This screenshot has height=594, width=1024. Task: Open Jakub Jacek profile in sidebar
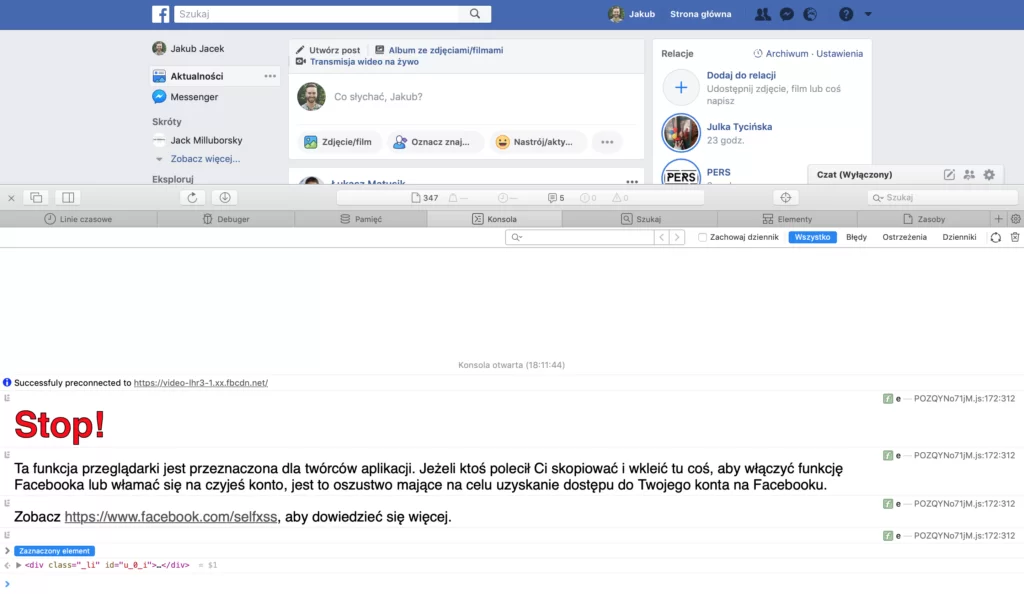188,48
